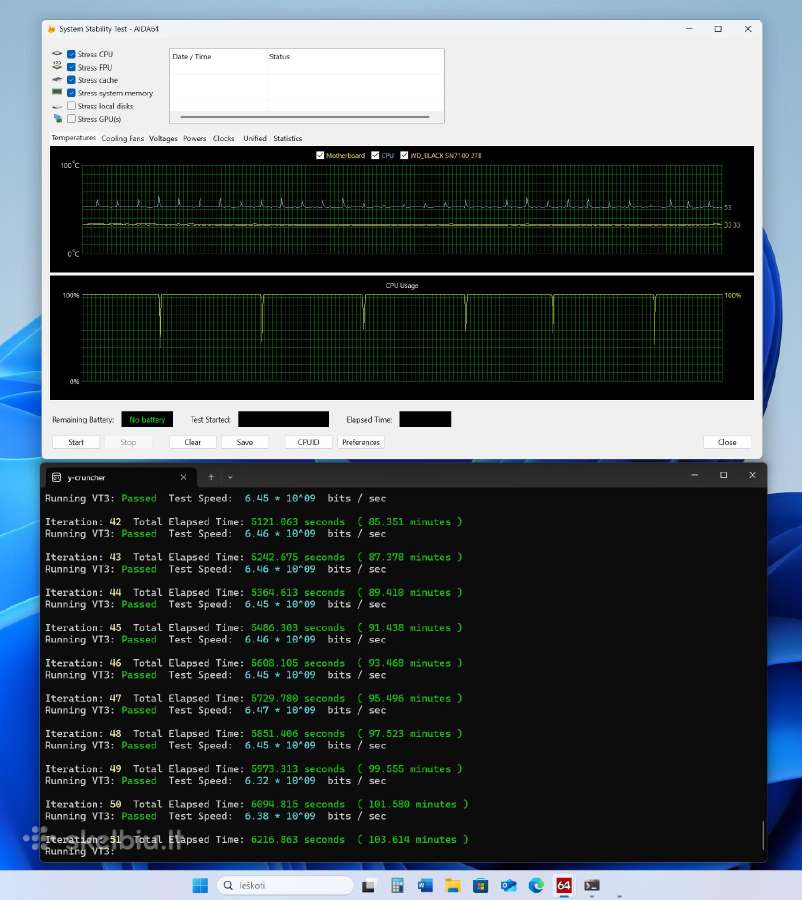The width and height of the screenshot is (802, 900).
Task: Switch to the Unified tab
Action: click(255, 138)
